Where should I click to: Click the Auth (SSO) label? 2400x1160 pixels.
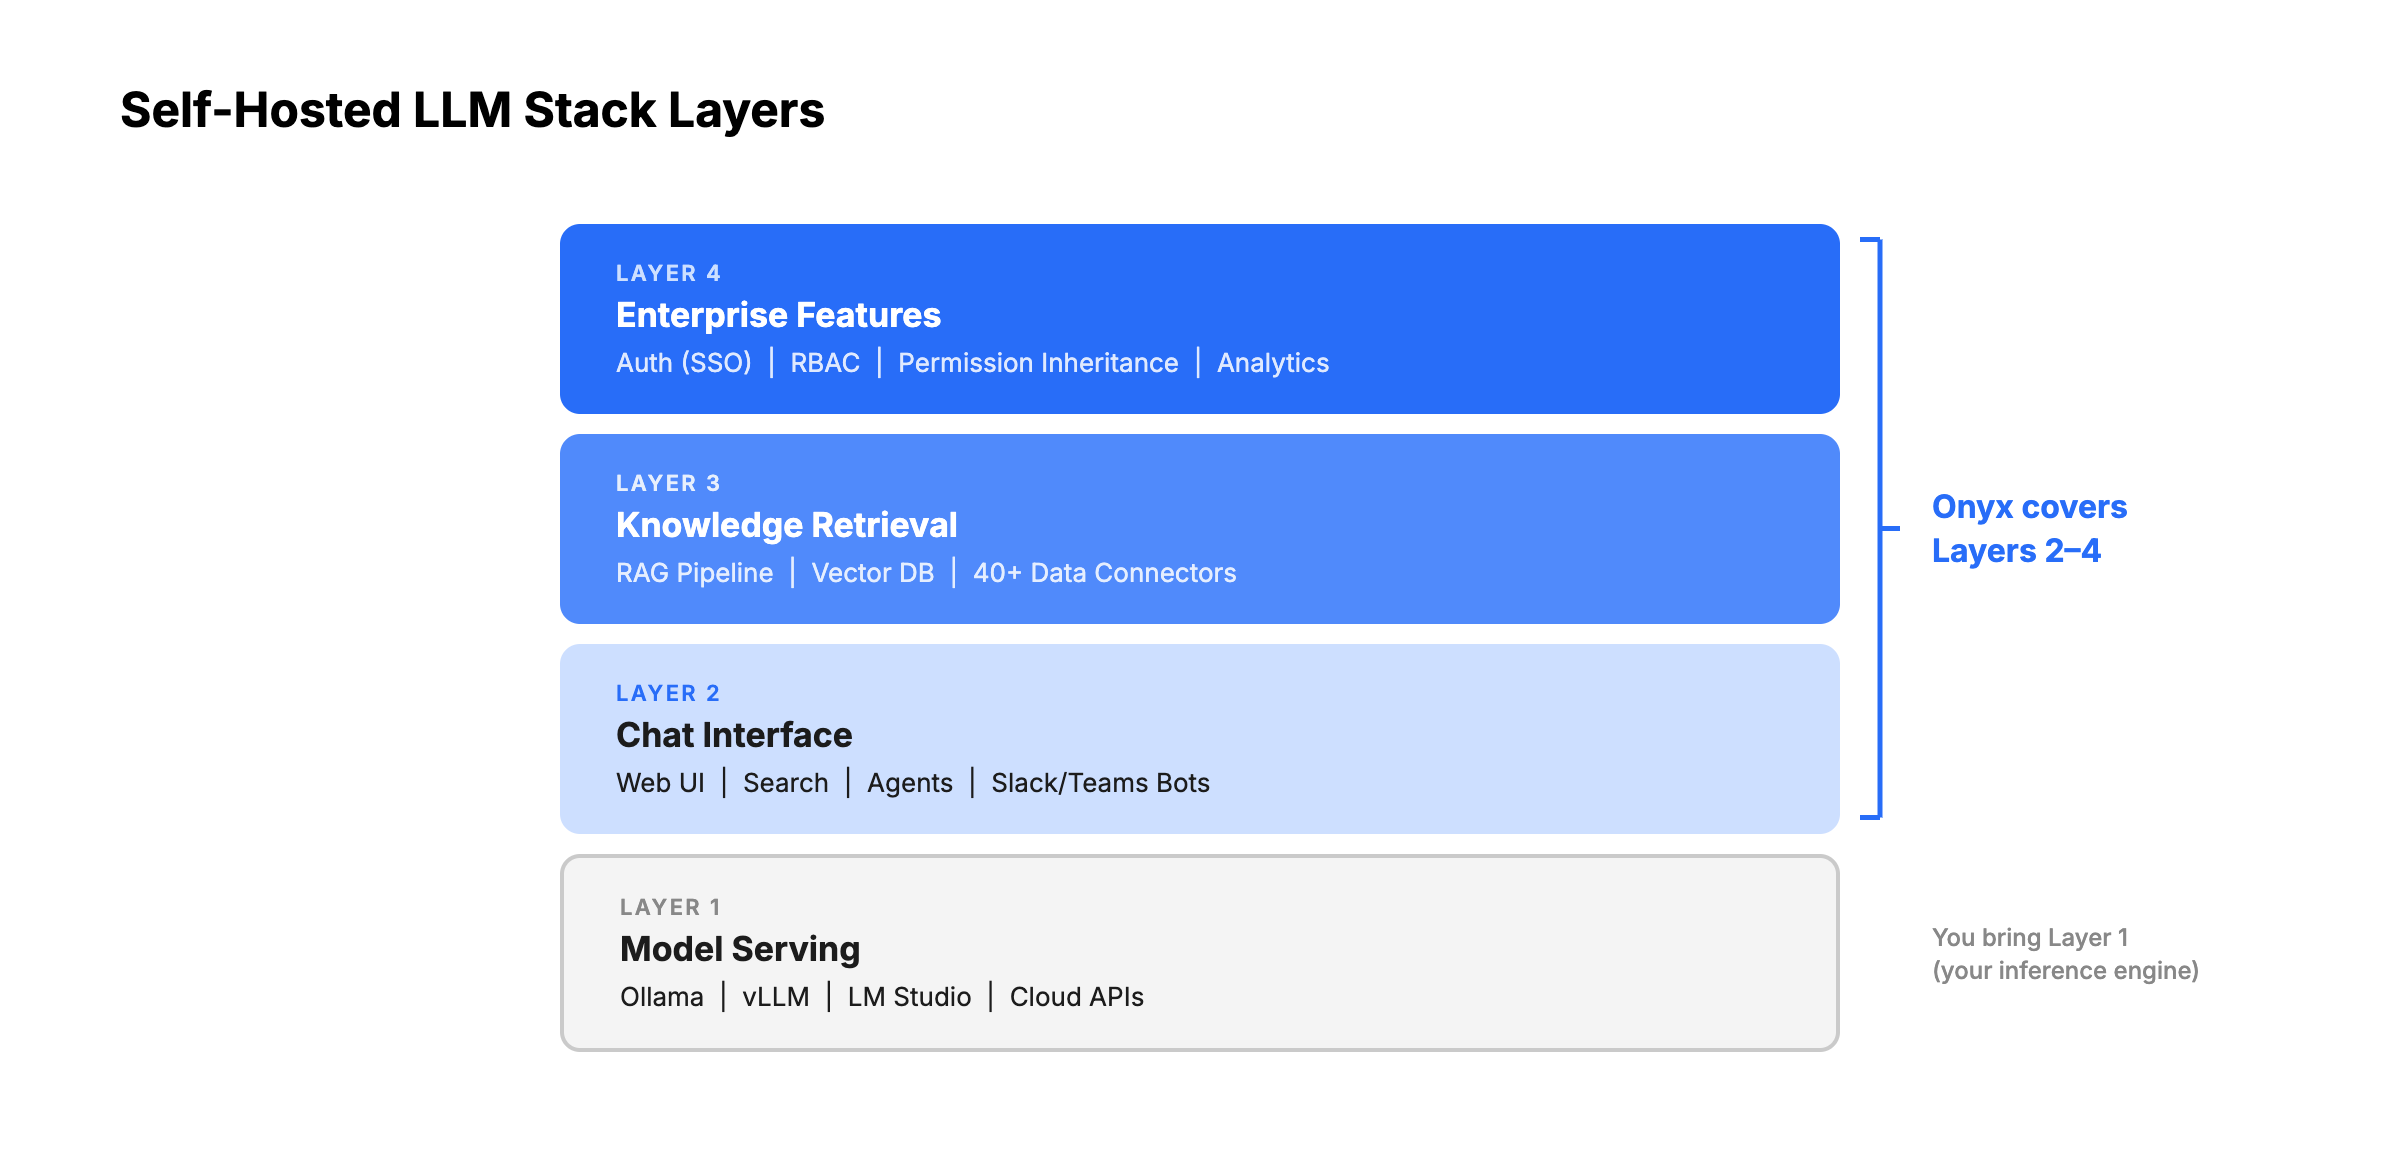[683, 362]
